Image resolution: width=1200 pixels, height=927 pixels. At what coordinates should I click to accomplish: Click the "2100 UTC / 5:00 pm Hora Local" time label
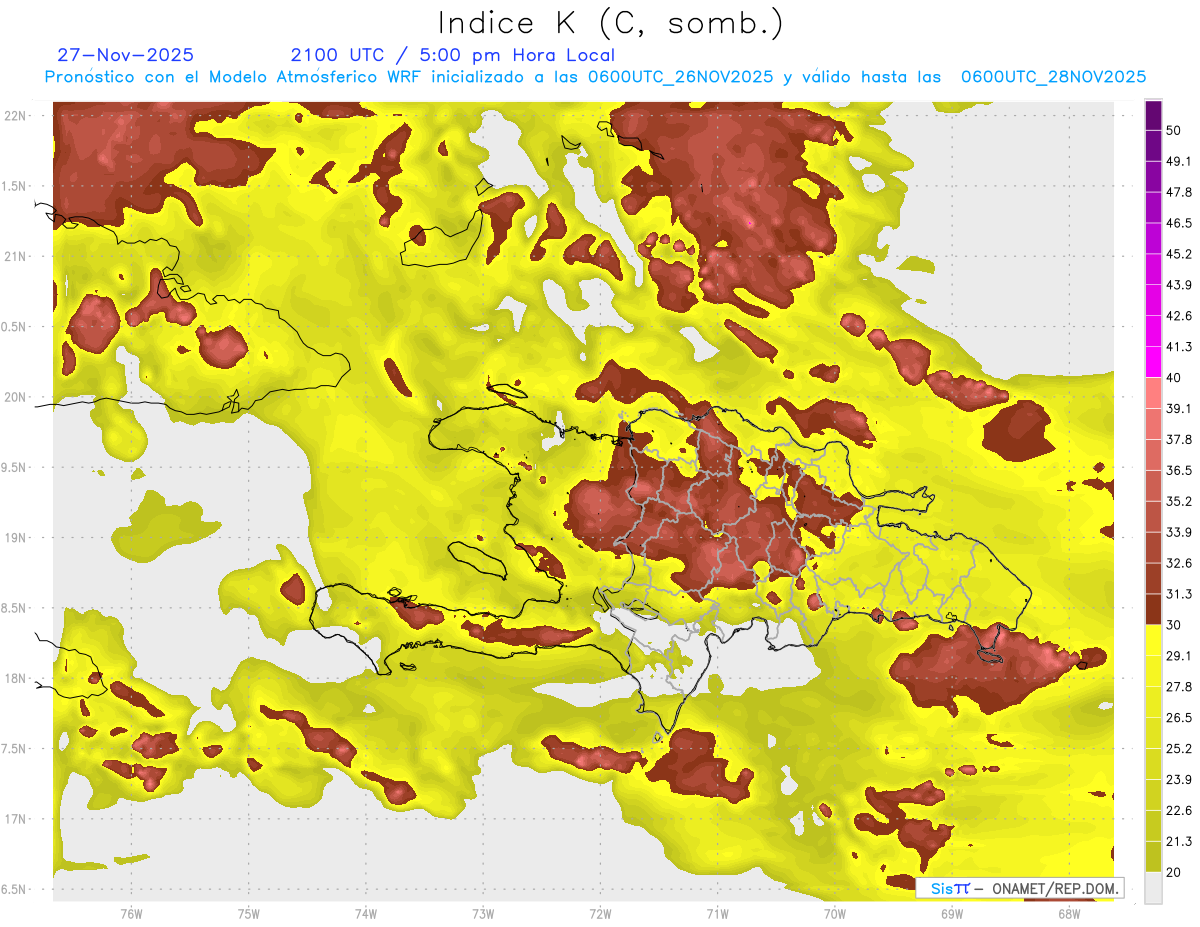[x=453, y=55]
